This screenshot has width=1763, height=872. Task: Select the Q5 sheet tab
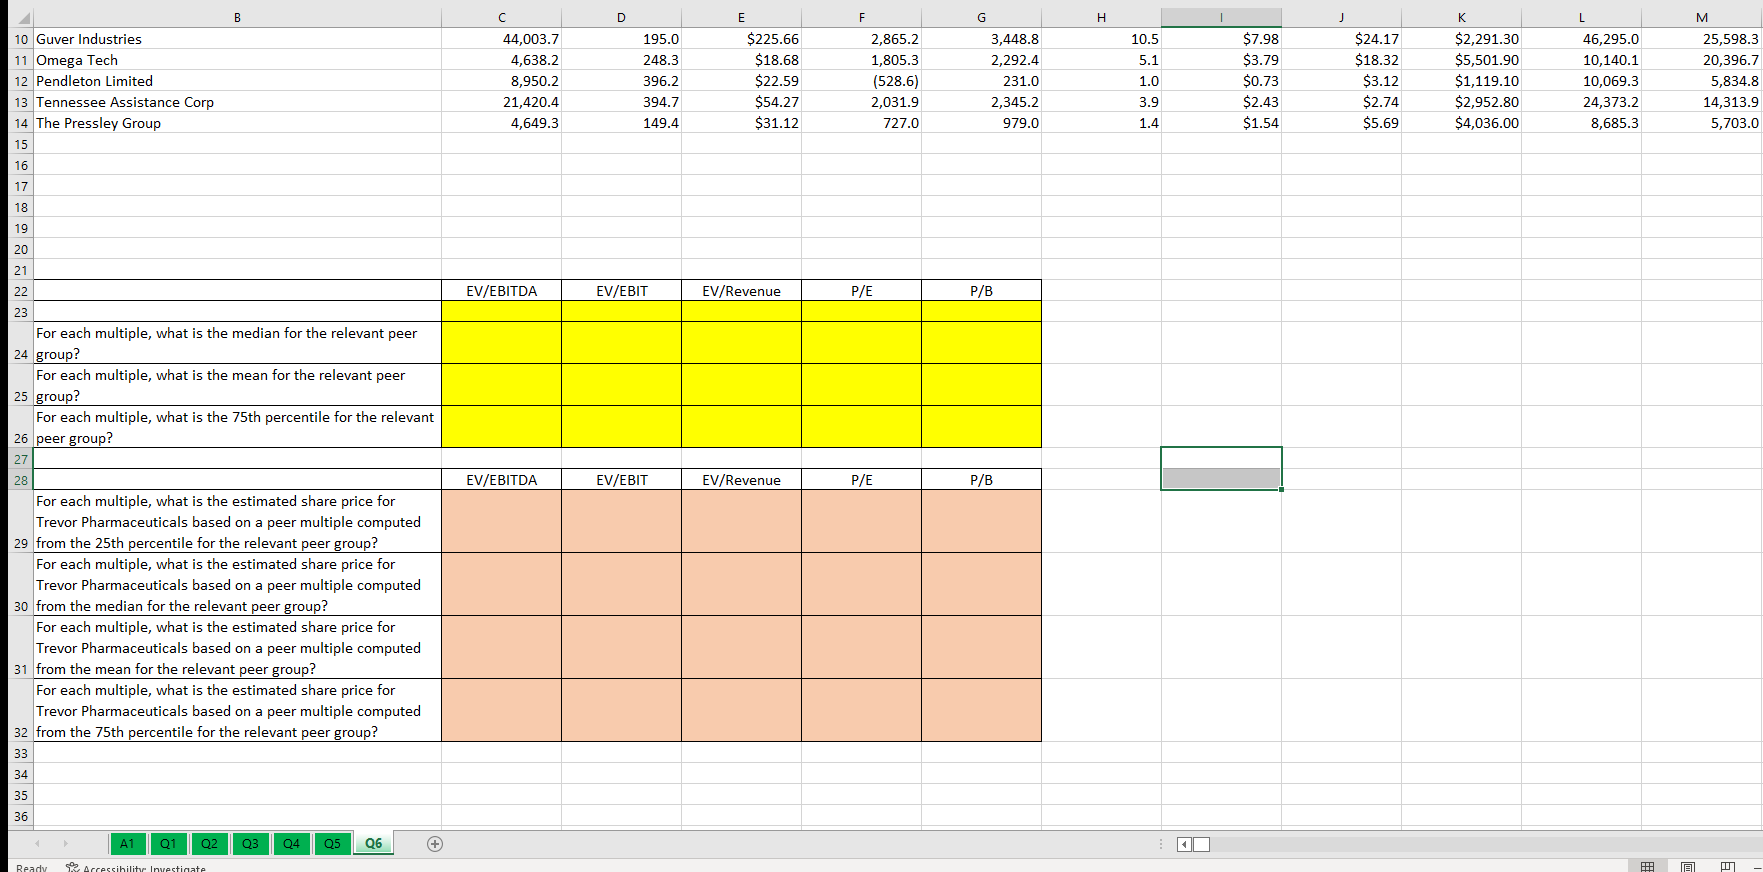pyautogui.click(x=332, y=844)
